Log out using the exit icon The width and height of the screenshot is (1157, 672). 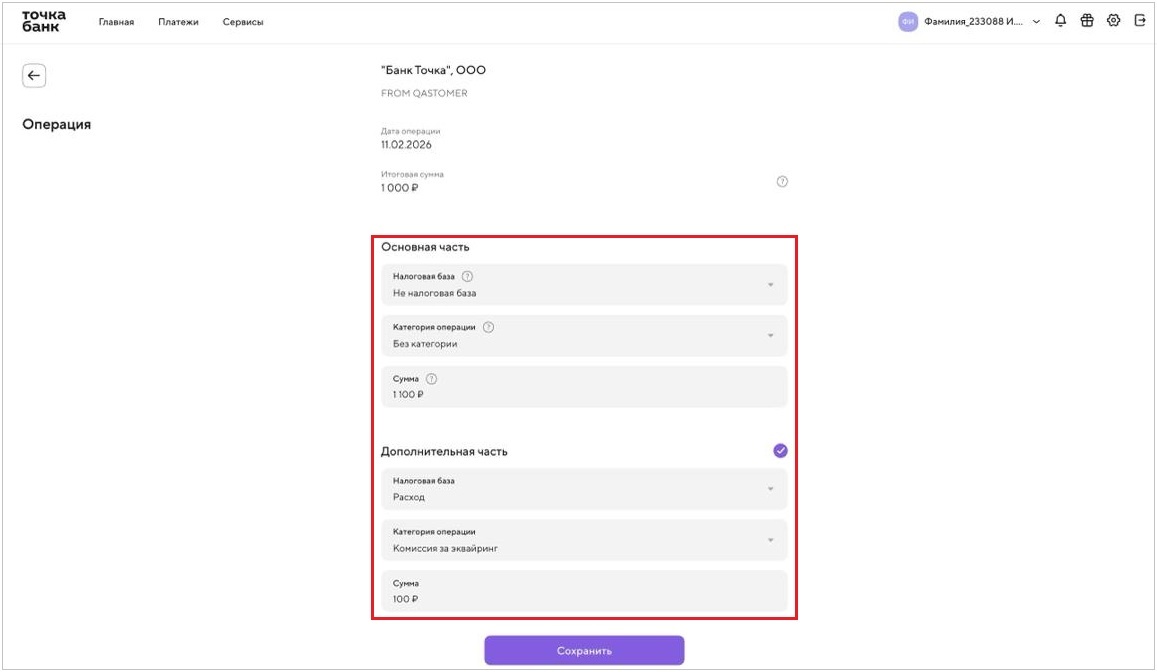point(1139,21)
